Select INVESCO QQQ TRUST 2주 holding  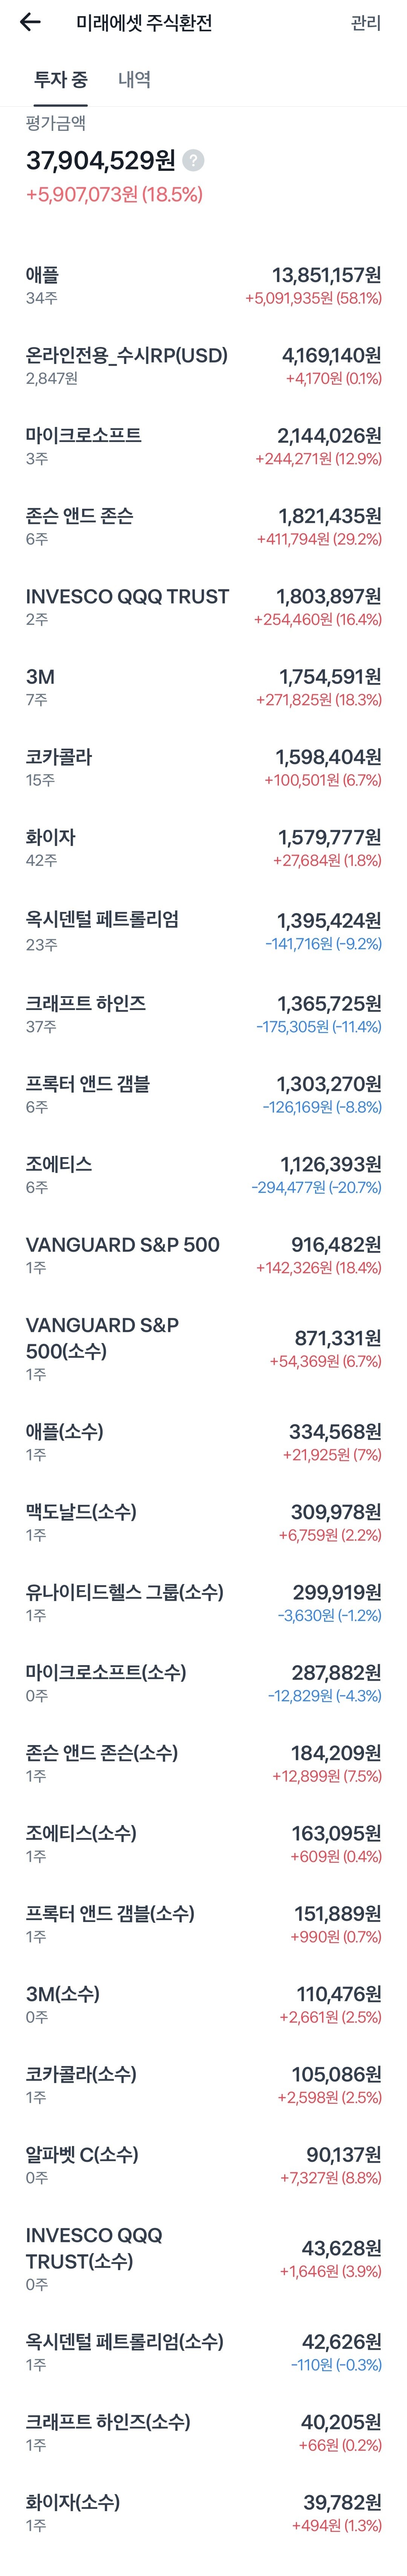(x=203, y=607)
